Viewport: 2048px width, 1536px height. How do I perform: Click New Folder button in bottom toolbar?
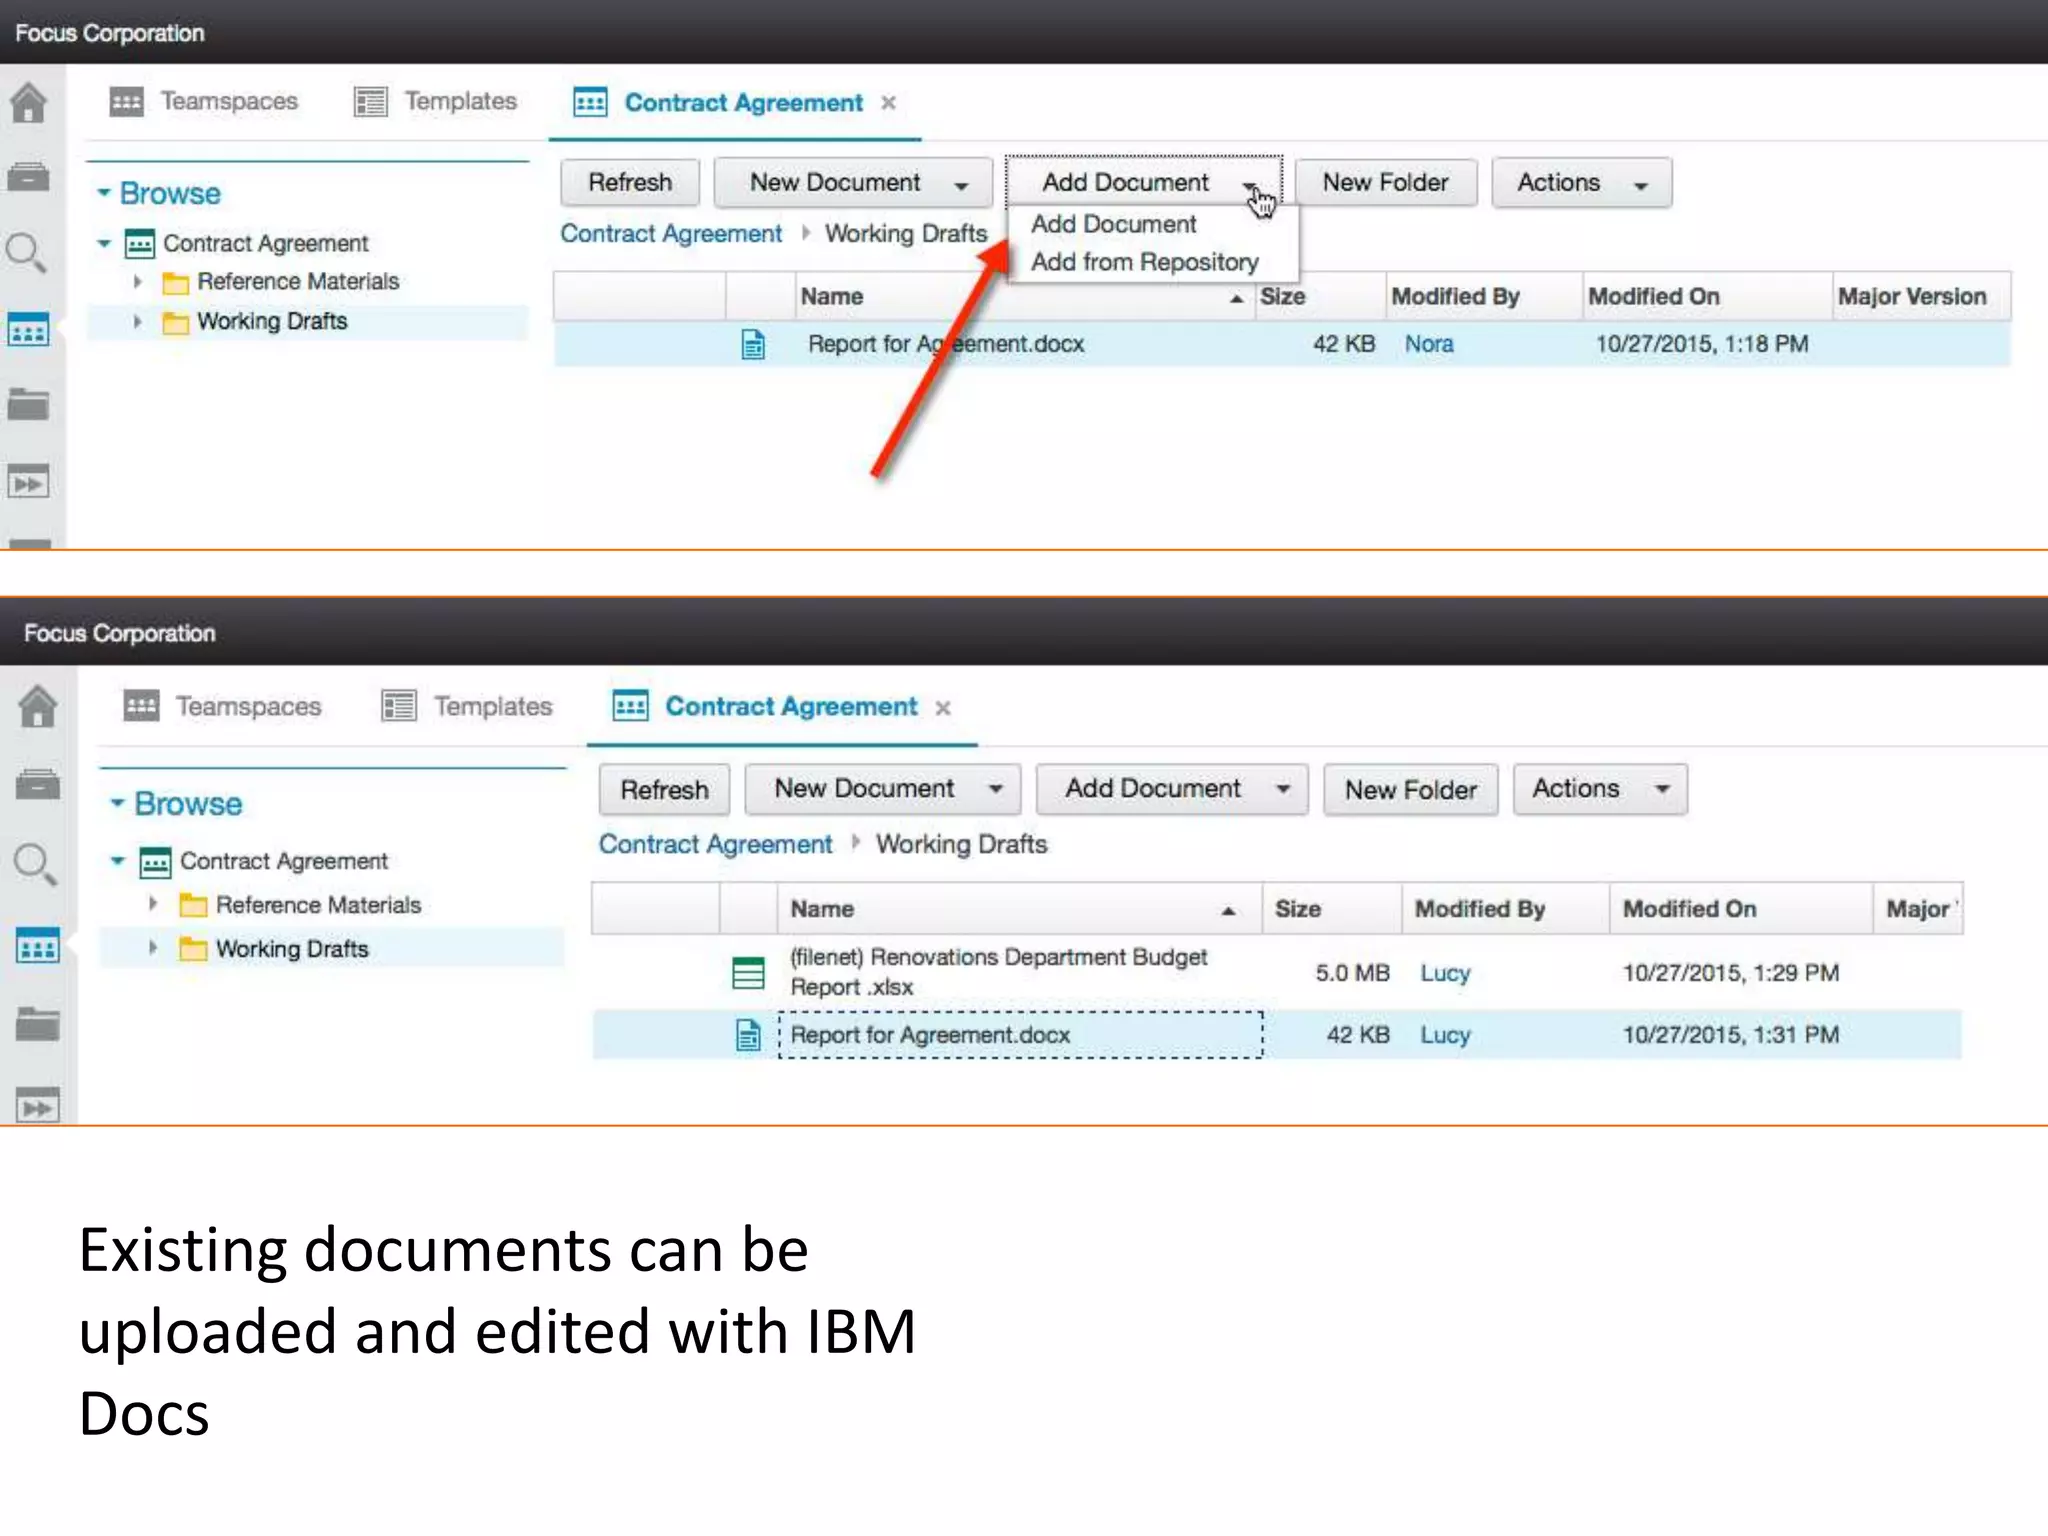(1410, 790)
